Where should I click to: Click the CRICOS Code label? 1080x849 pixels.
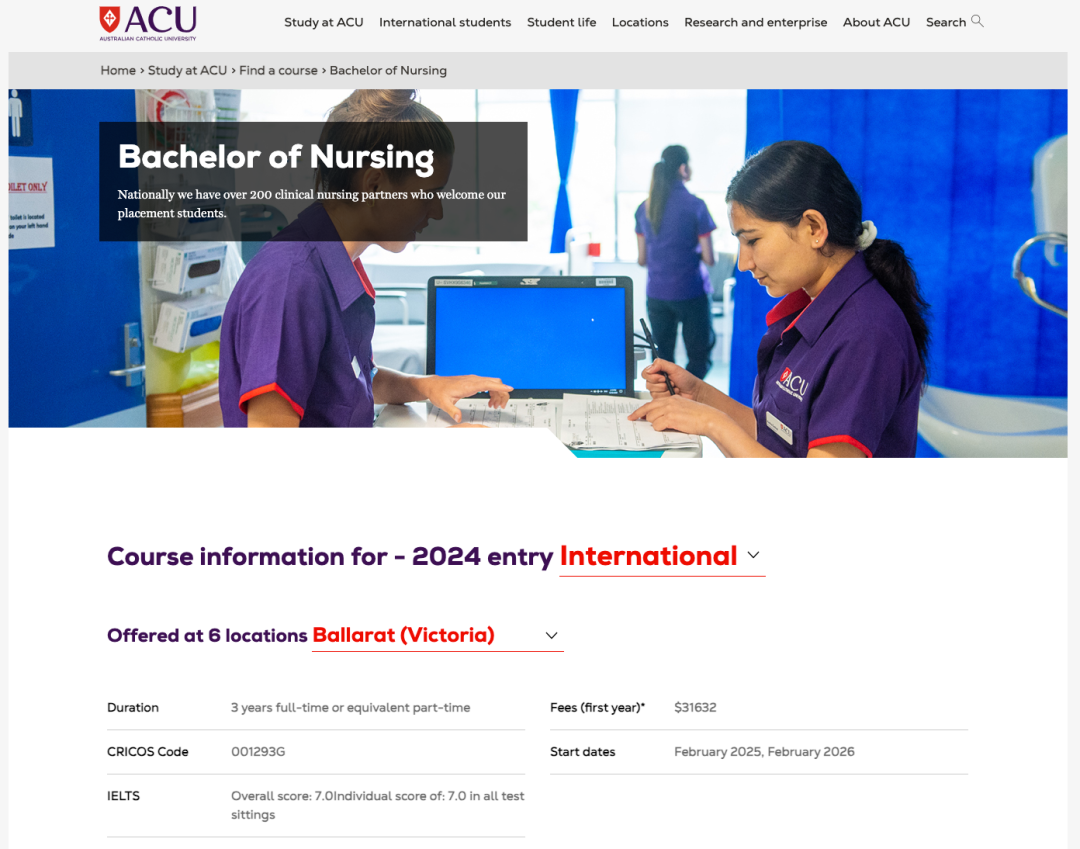point(147,752)
